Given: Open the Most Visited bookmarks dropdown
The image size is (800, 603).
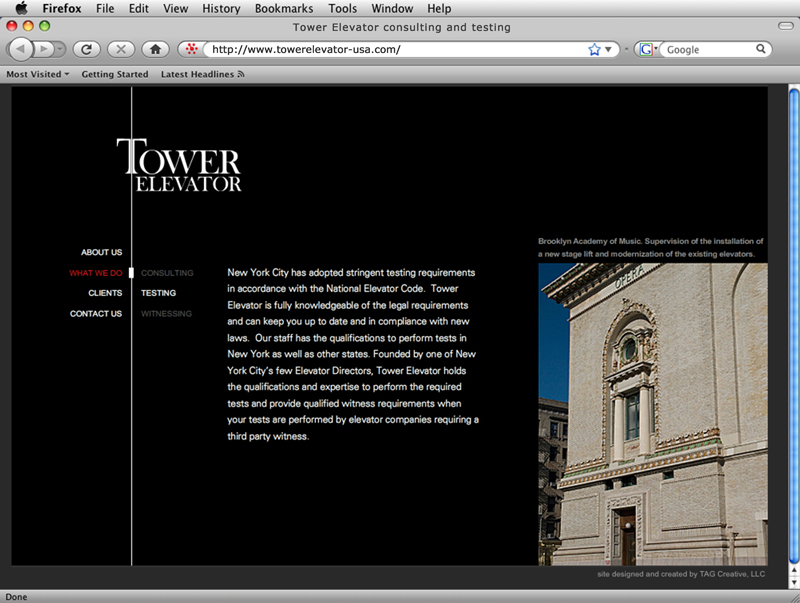Looking at the screenshot, I should point(38,74).
